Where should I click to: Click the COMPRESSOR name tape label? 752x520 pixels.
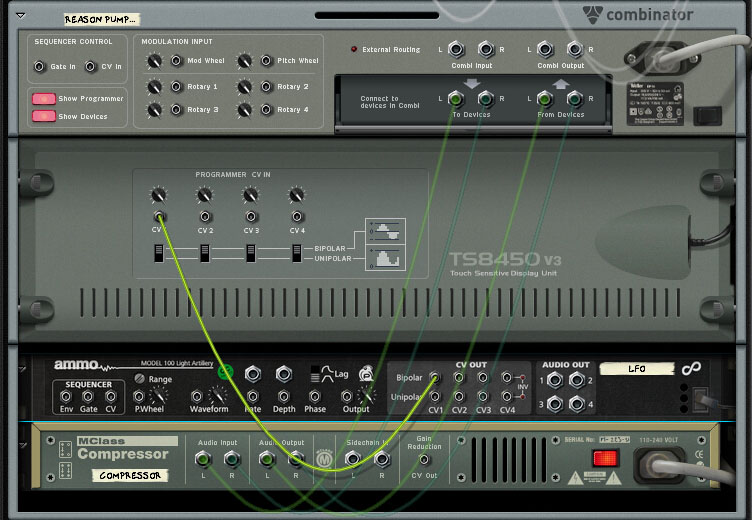130,475
